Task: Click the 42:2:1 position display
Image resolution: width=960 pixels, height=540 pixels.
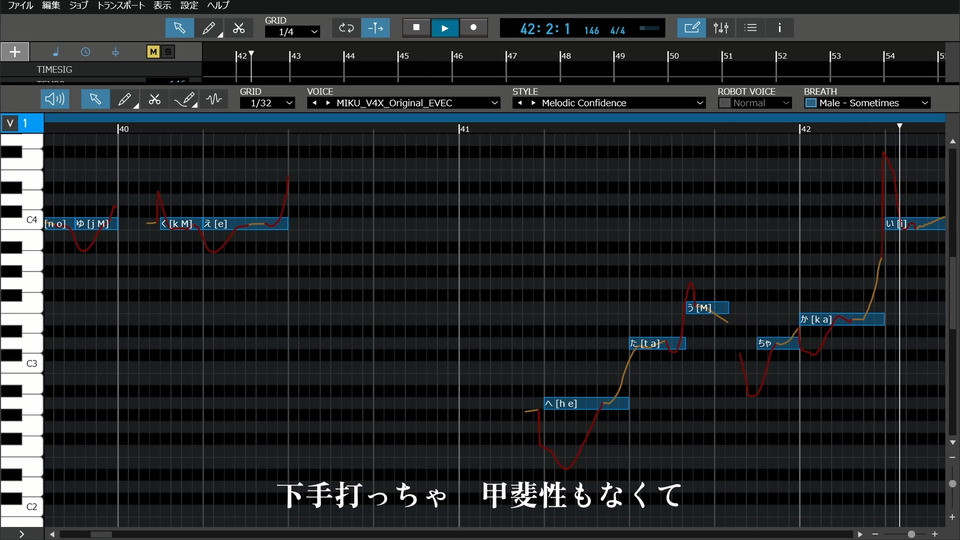Action: [x=545, y=29]
